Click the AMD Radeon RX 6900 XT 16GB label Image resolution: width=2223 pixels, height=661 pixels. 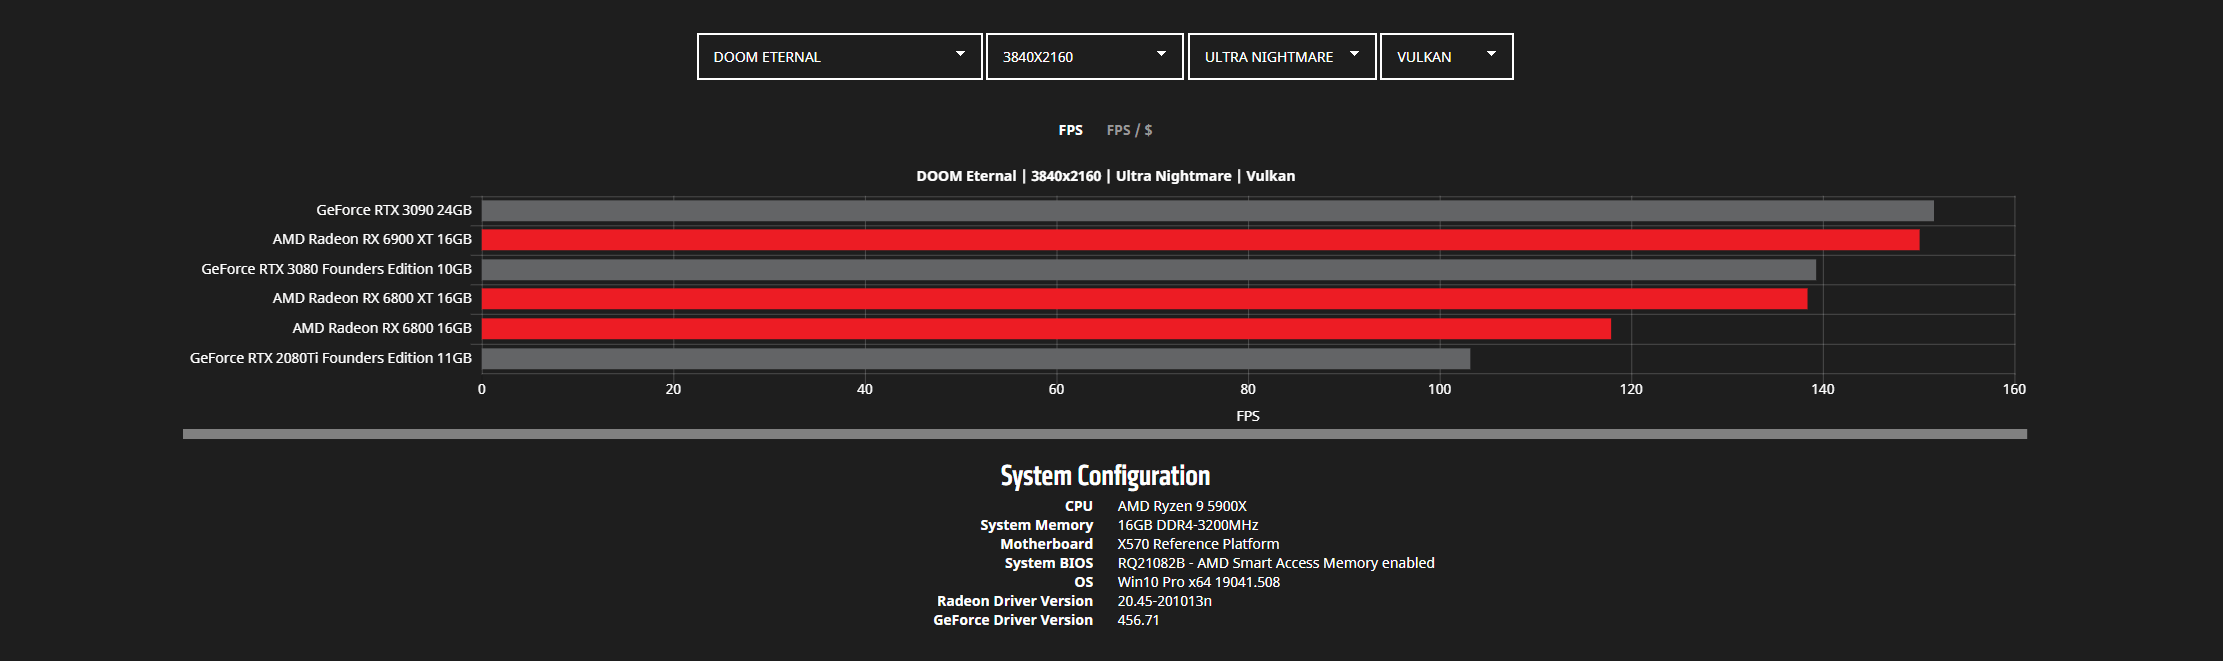[372, 239]
